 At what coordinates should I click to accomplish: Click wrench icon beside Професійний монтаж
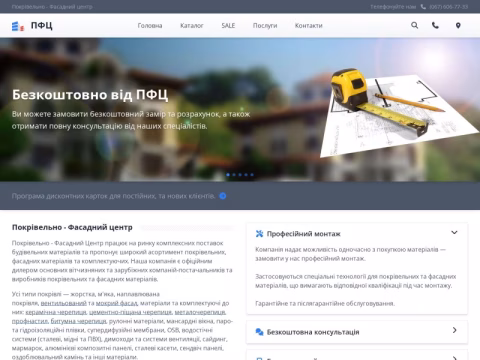(259, 234)
